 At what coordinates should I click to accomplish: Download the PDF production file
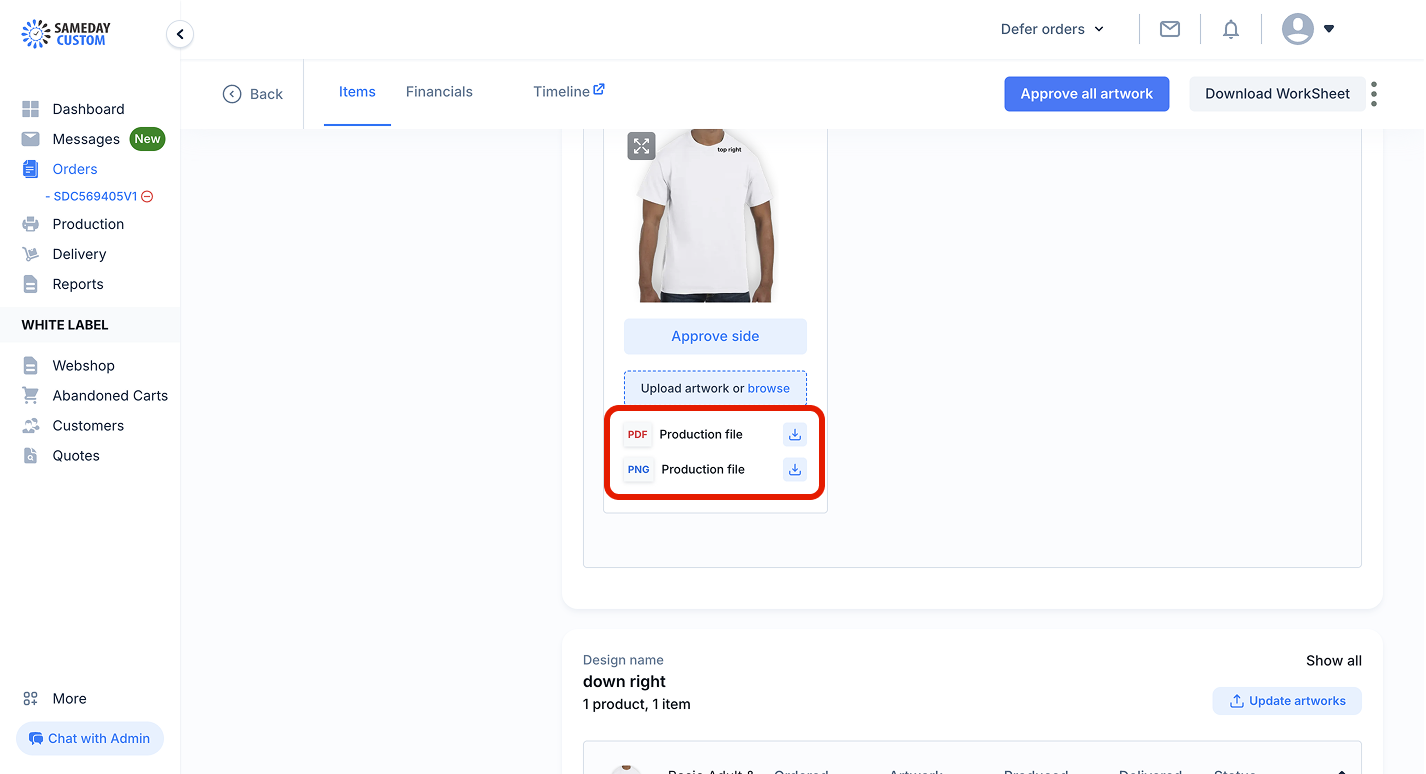(795, 435)
